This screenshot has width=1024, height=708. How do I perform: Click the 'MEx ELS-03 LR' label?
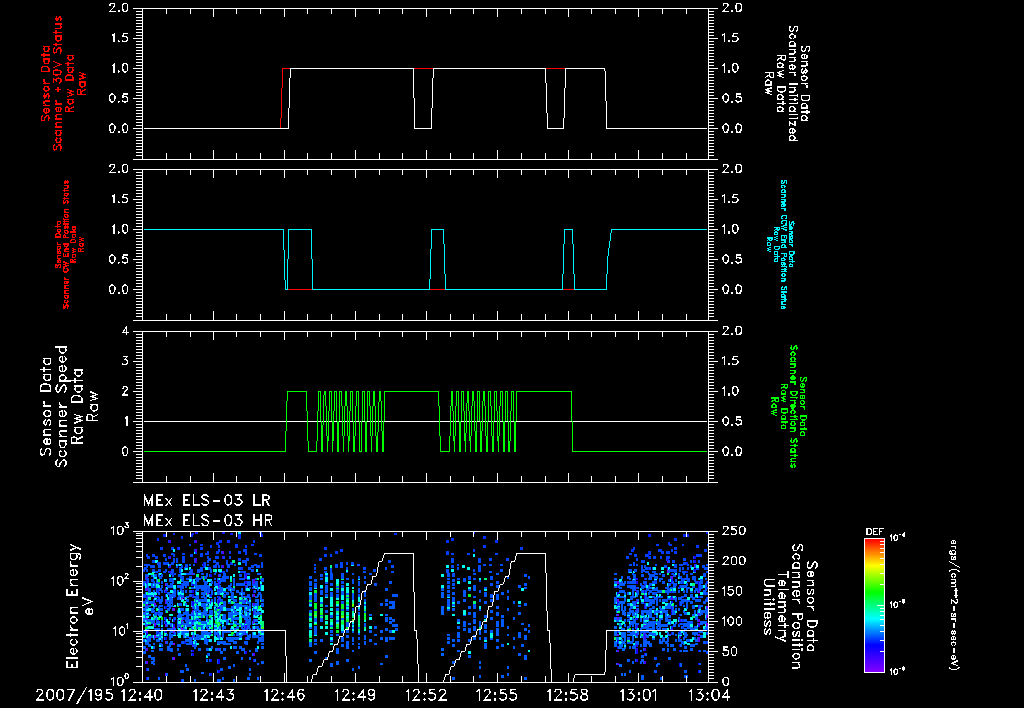pos(206,501)
